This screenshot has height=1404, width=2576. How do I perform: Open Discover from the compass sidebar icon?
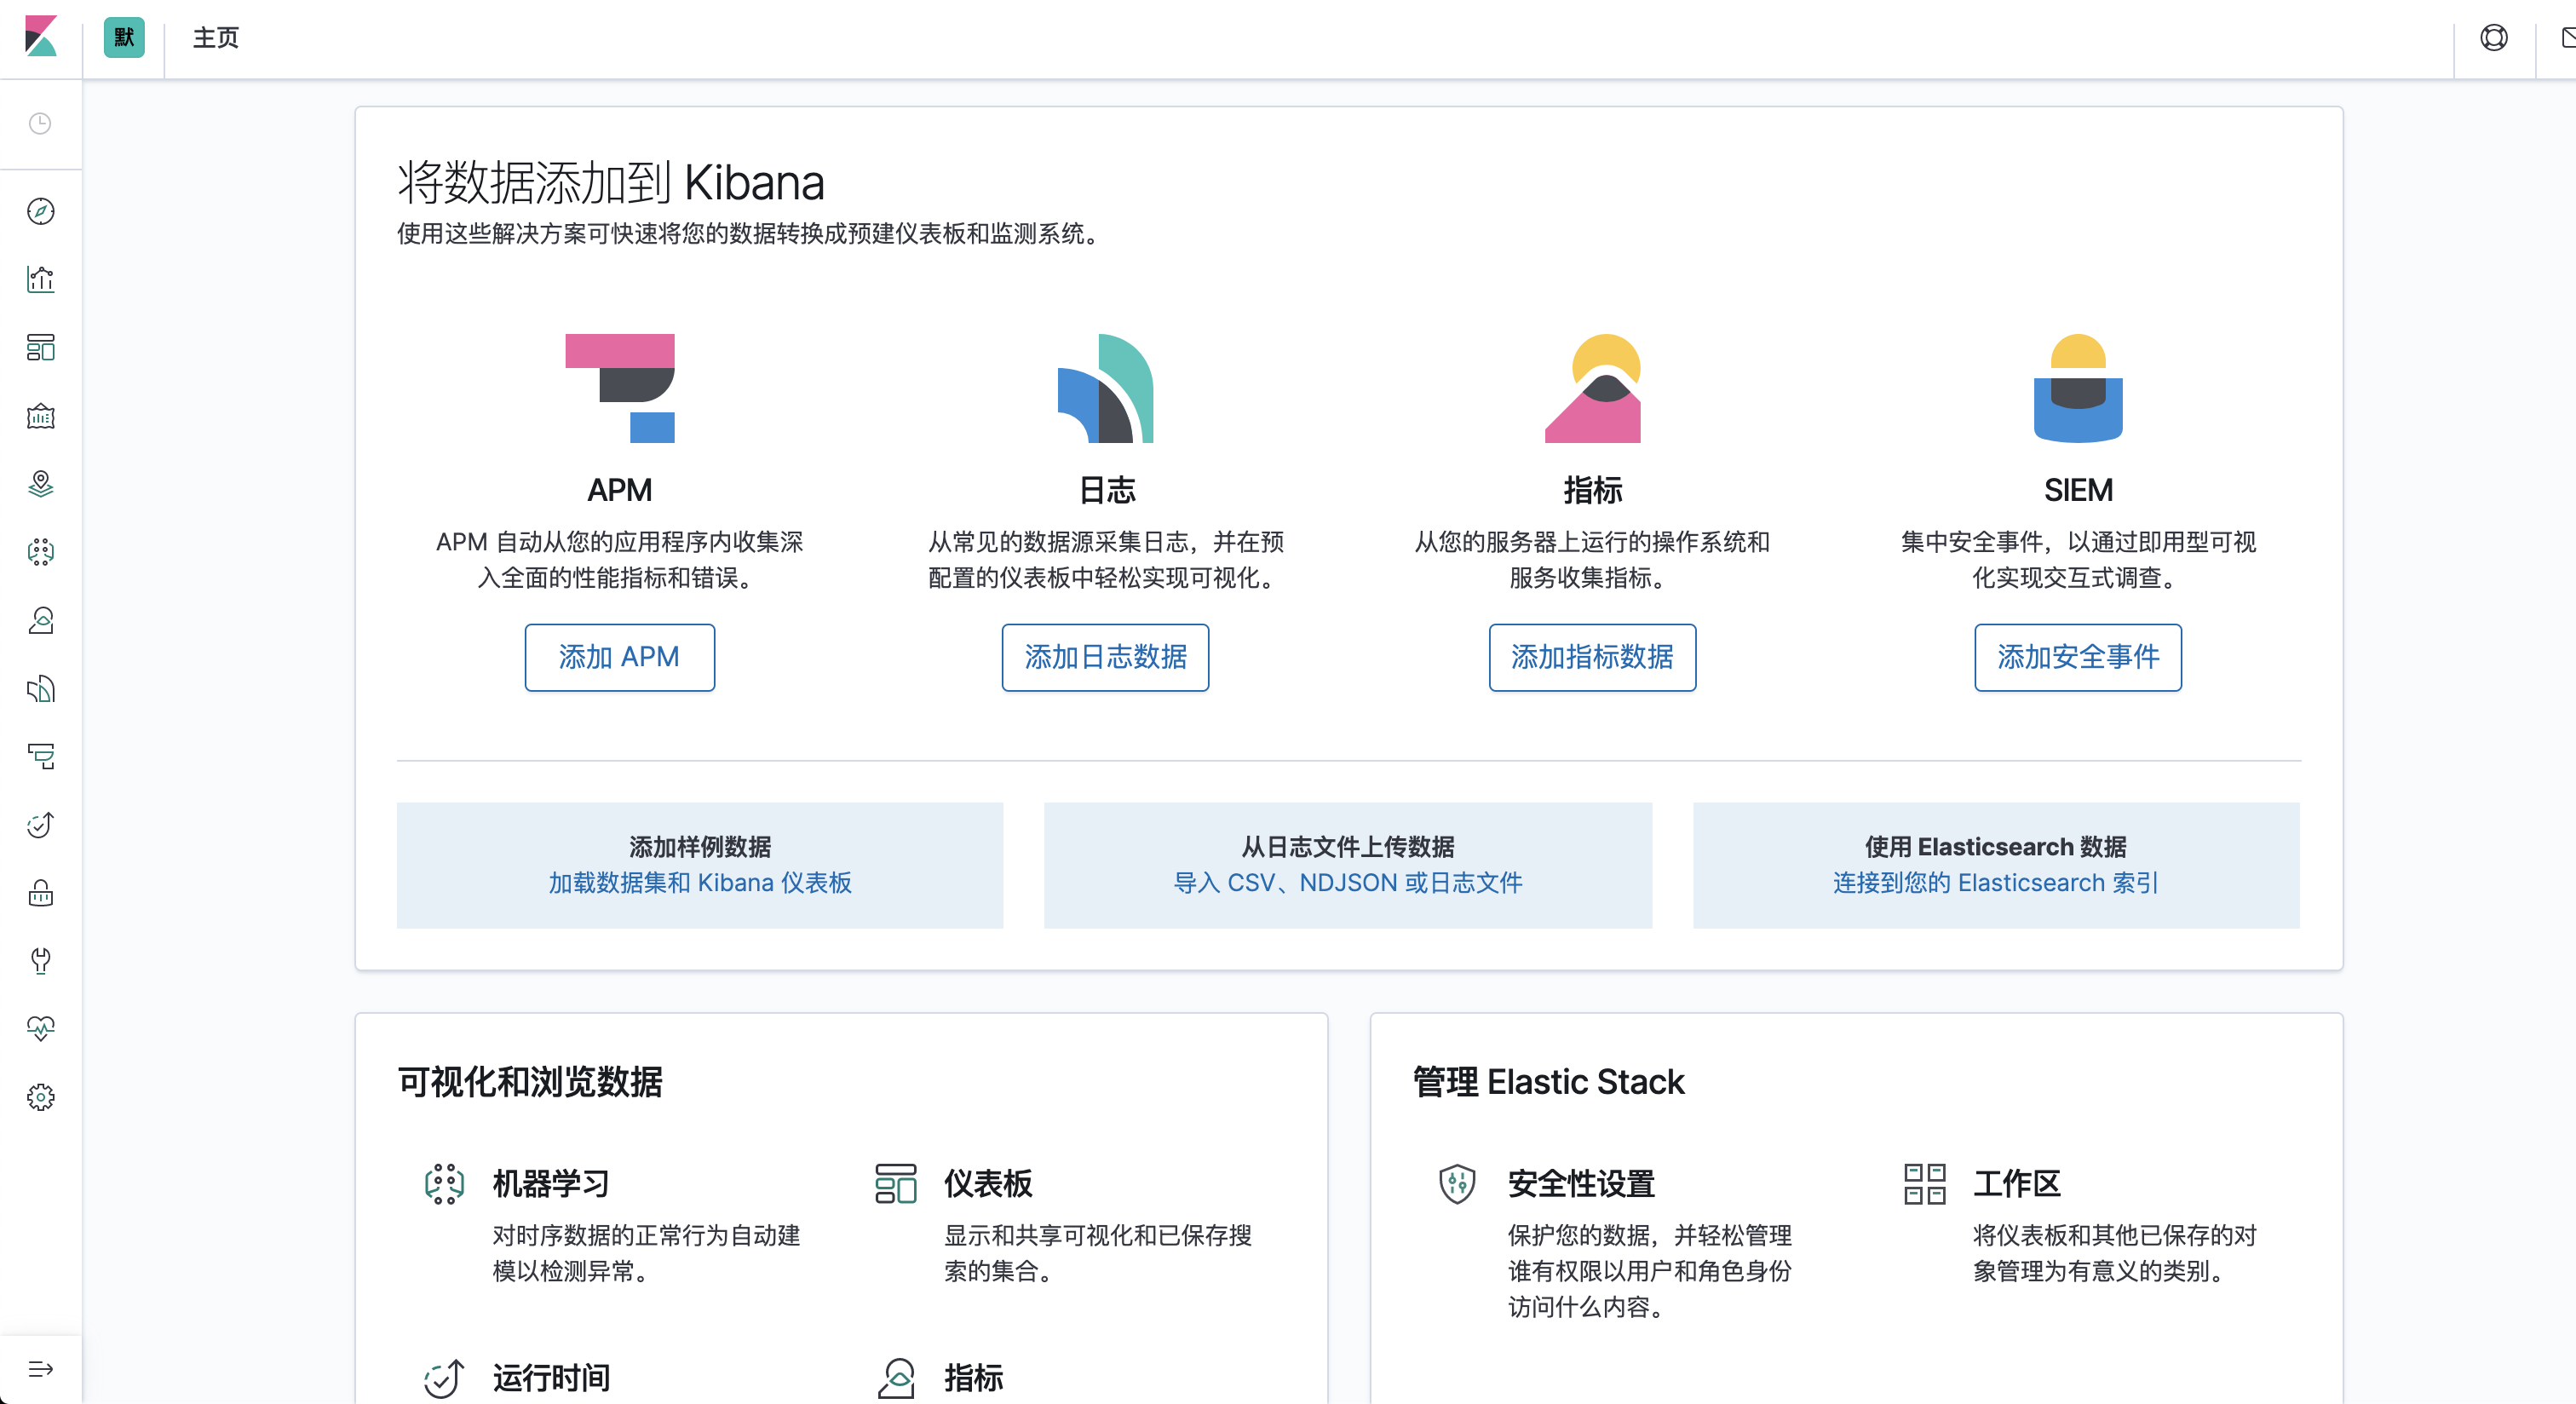(40, 211)
